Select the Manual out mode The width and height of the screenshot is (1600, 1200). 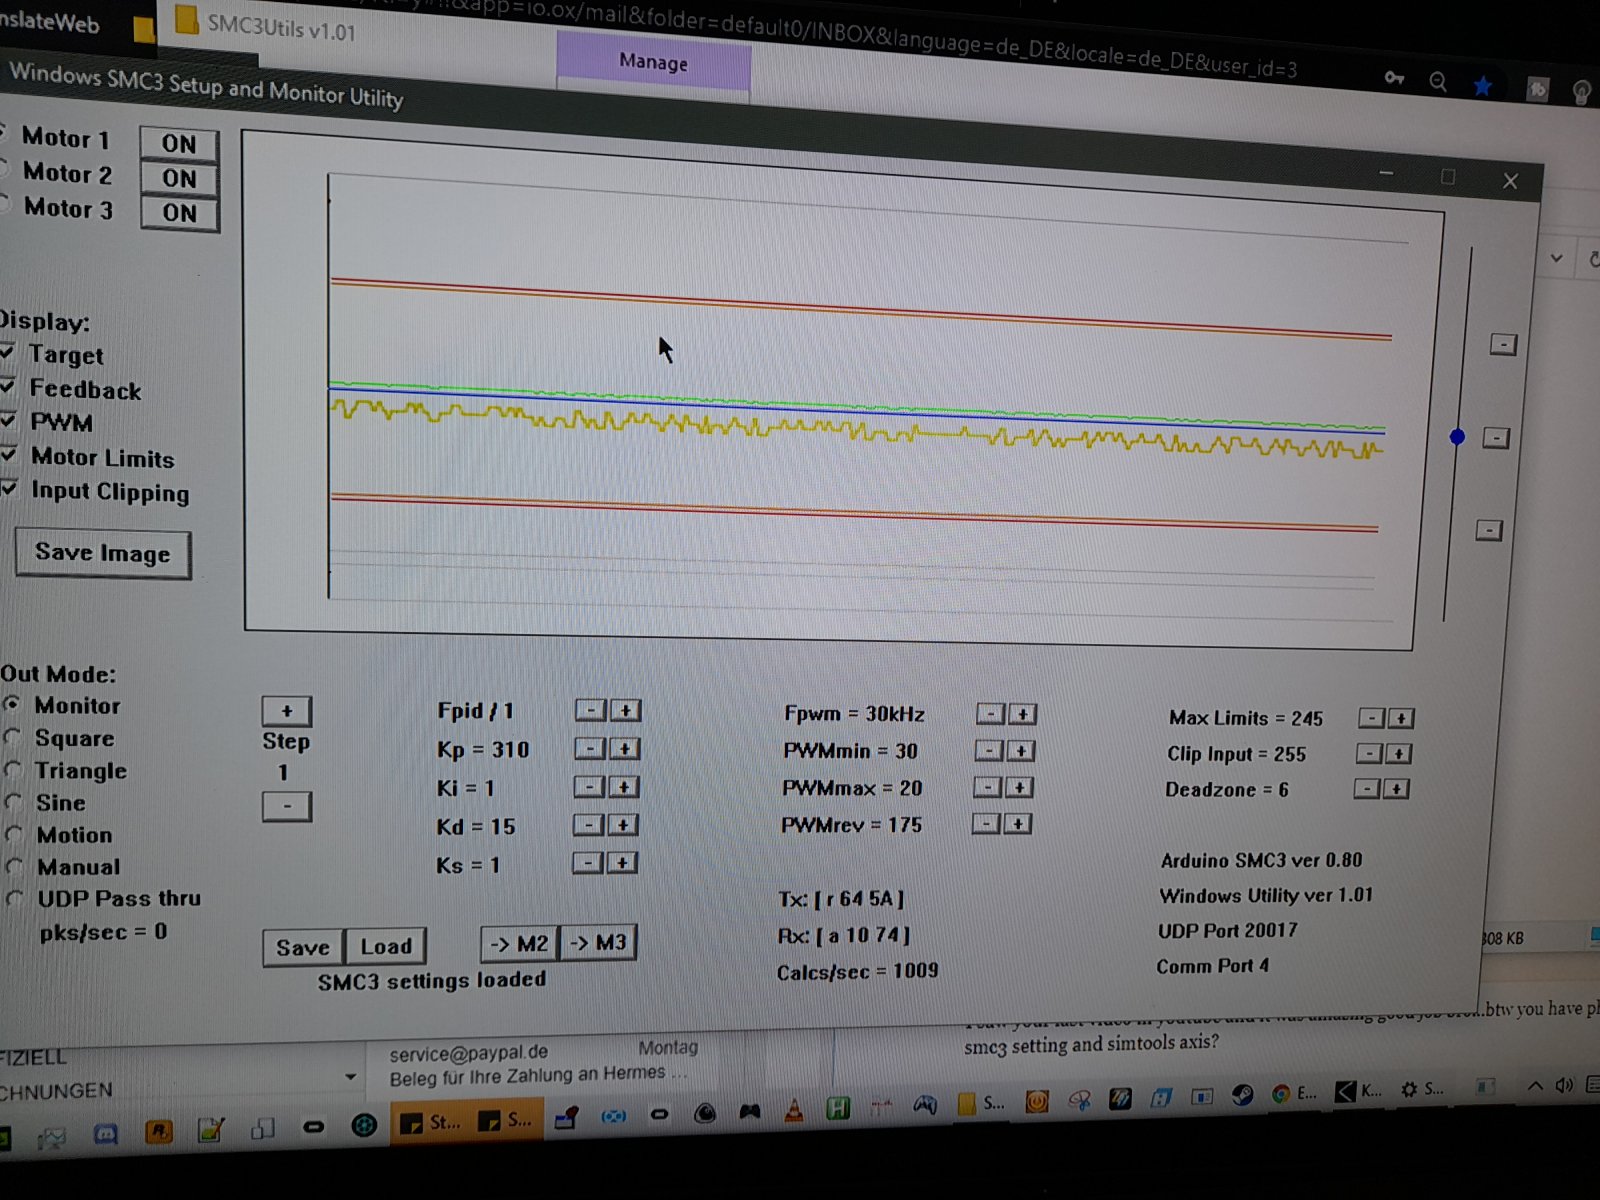pos(14,865)
